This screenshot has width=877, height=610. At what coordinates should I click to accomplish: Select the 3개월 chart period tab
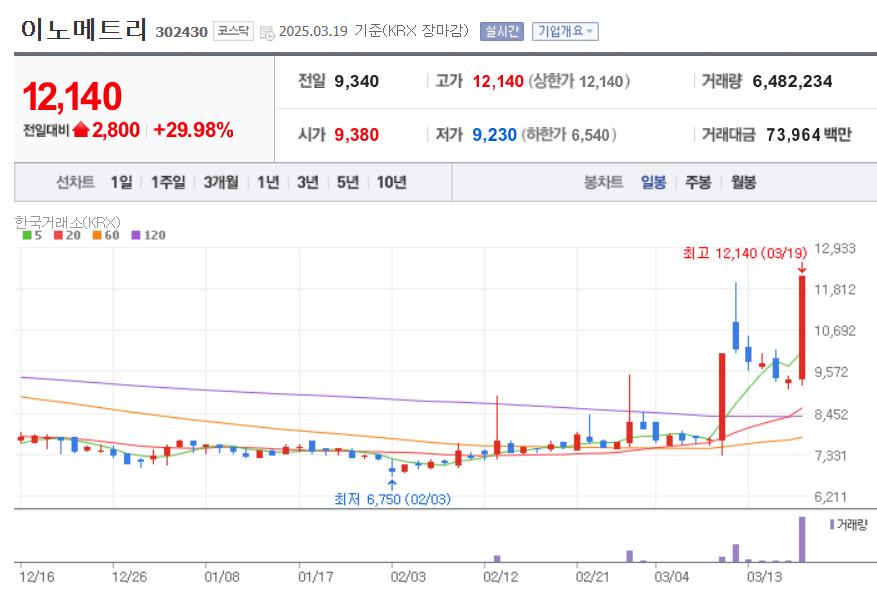pyautogui.click(x=221, y=182)
